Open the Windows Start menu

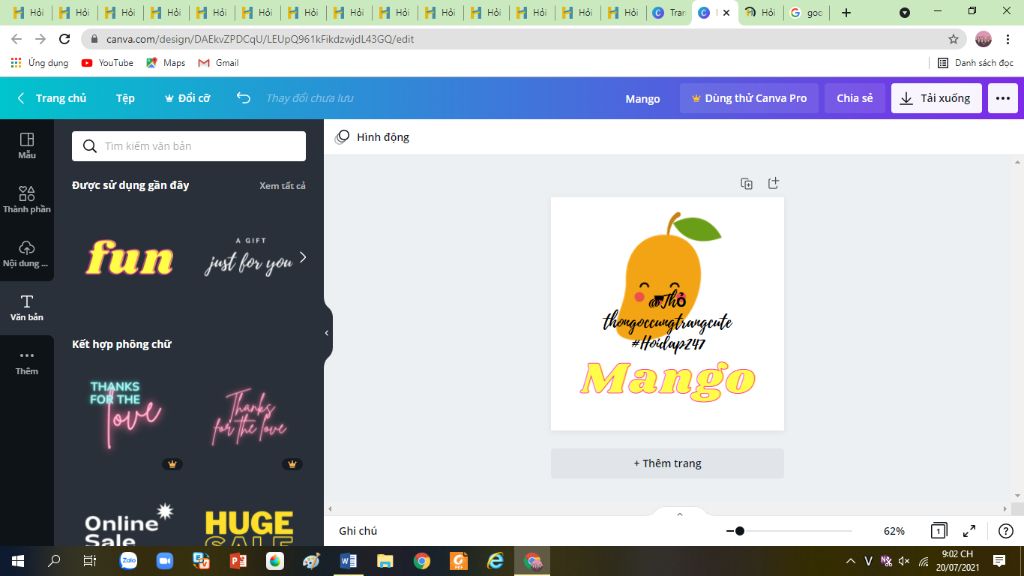(18, 561)
